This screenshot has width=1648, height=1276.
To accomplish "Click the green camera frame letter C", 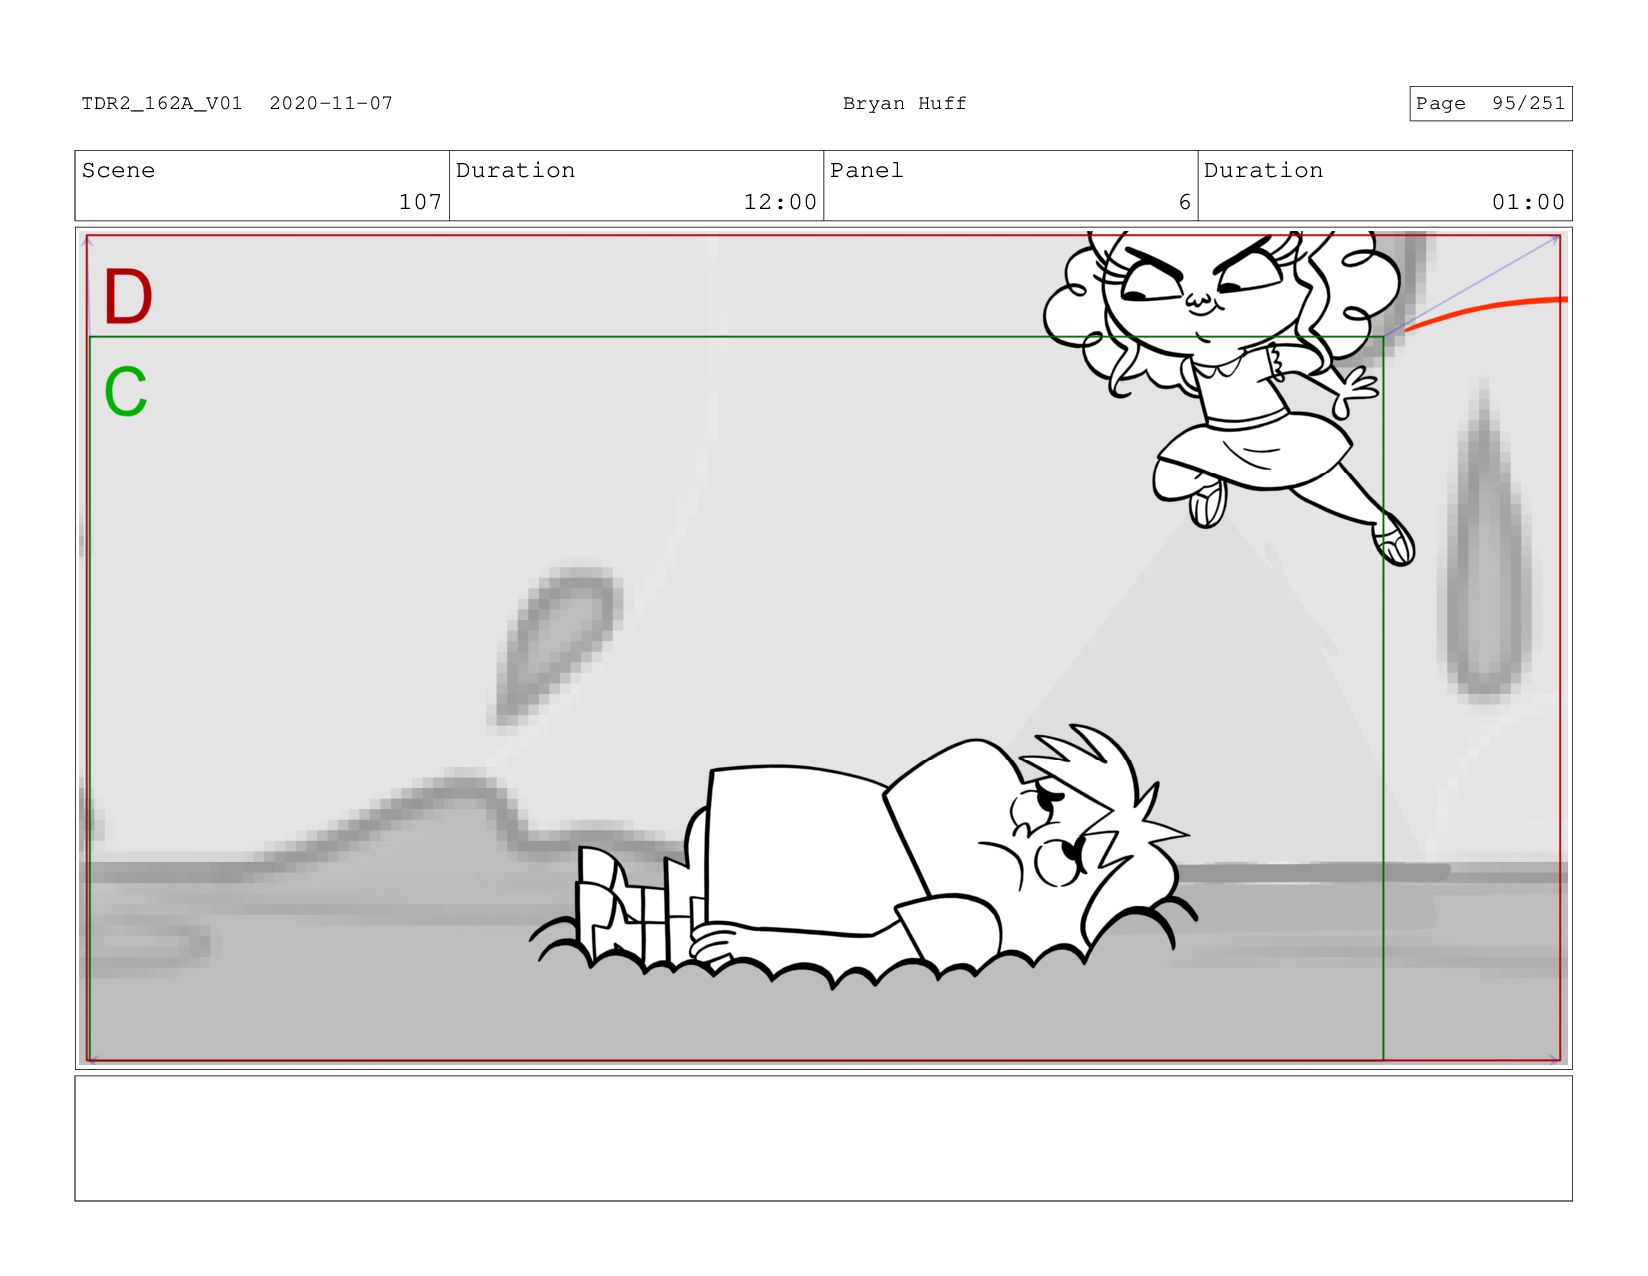I will [126, 391].
